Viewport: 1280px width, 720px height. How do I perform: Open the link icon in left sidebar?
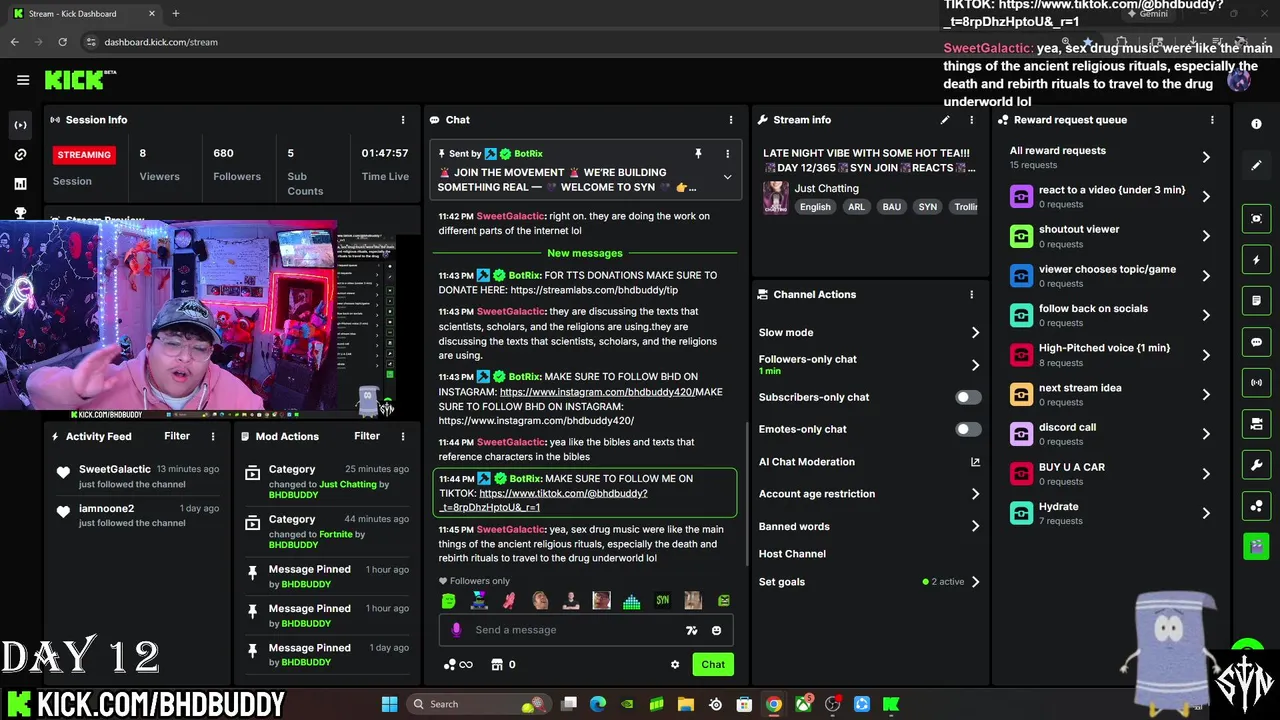20,154
